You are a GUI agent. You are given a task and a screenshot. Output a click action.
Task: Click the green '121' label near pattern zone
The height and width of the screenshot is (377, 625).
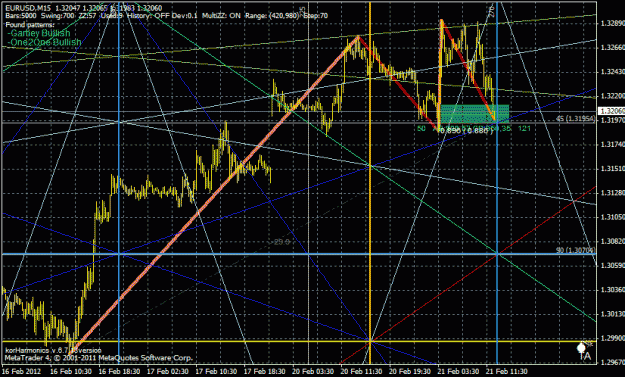tap(524, 128)
